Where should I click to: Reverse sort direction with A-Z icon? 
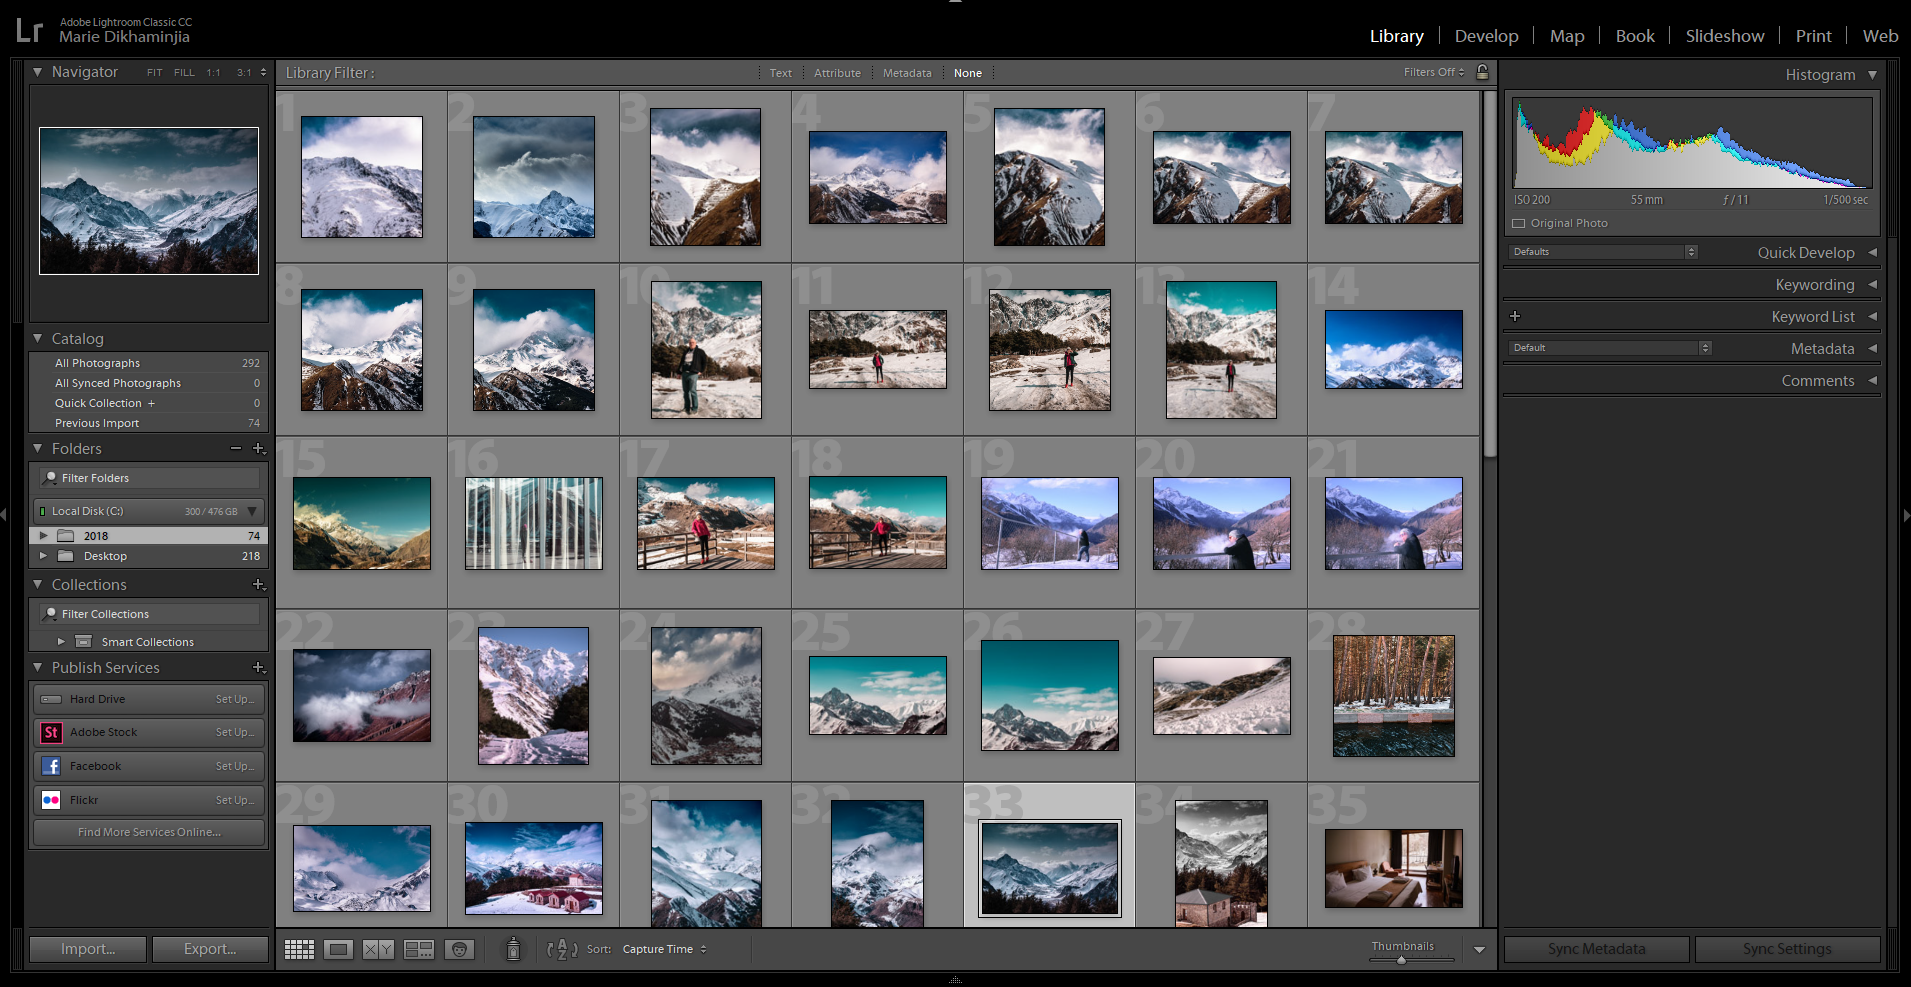(562, 949)
